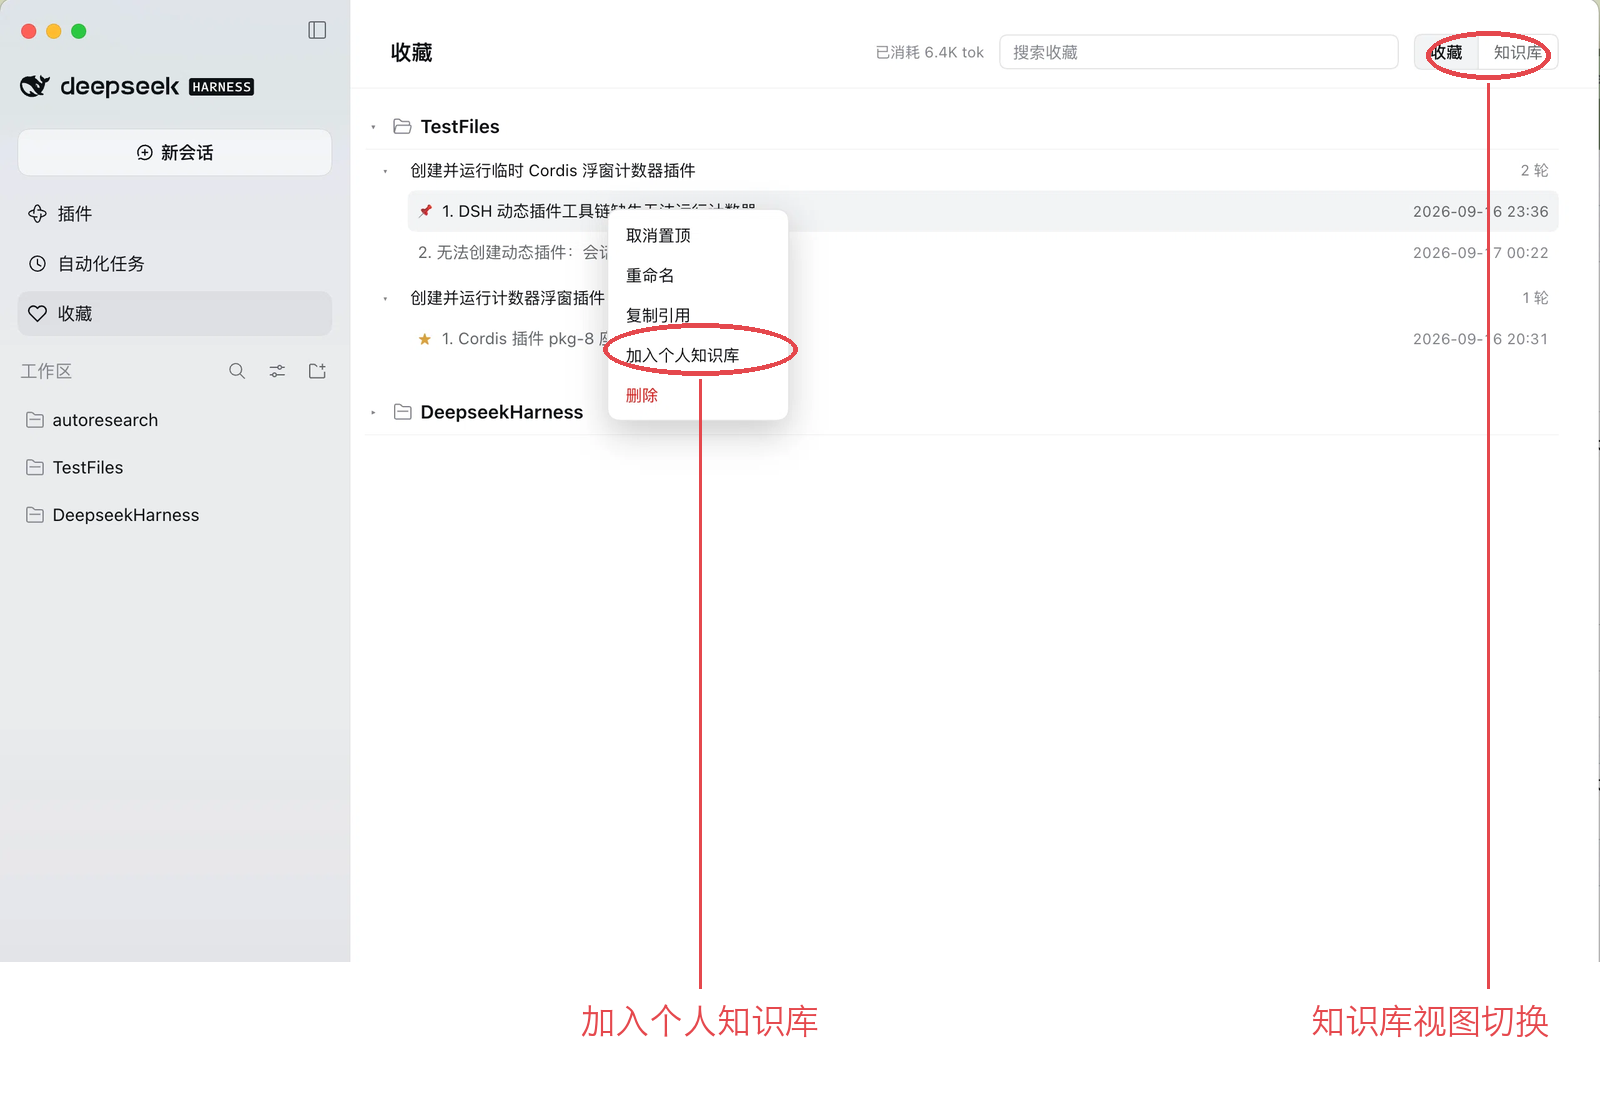Select the 收藏 favorites sidebar item
Image resolution: width=1600 pixels, height=1094 pixels.
(x=175, y=313)
